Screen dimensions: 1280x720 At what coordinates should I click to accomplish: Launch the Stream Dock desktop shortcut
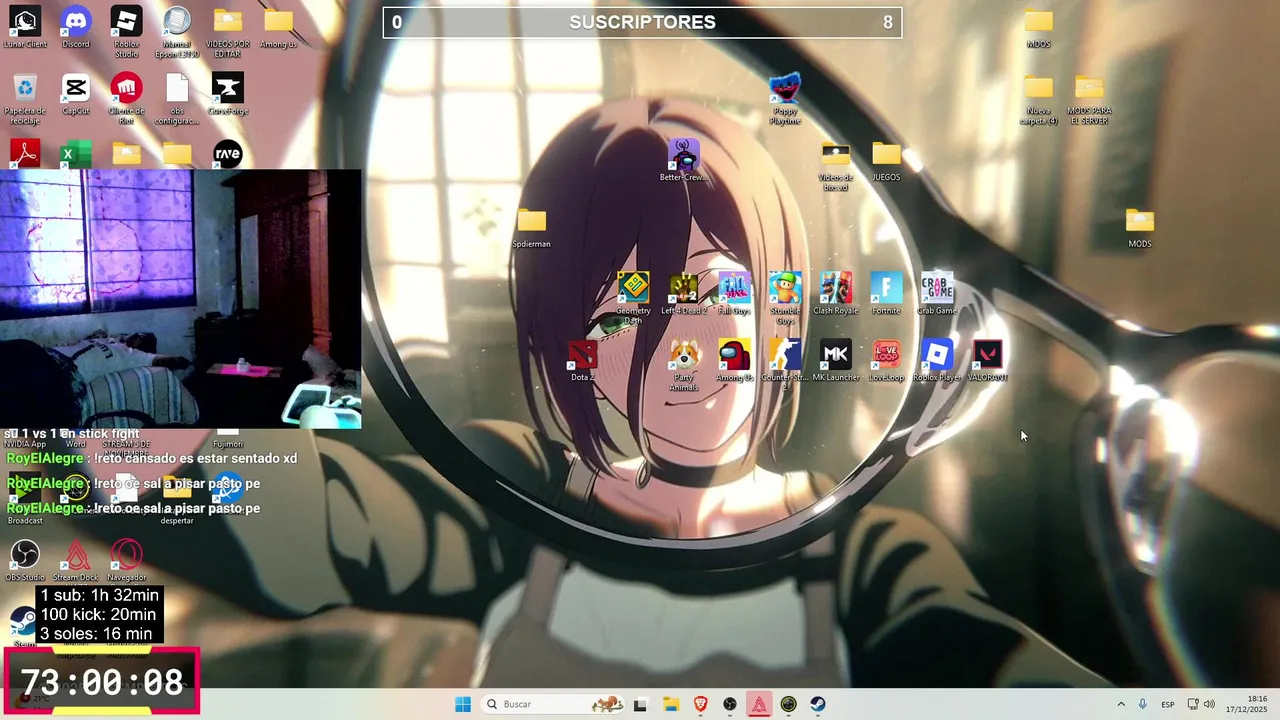point(76,561)
